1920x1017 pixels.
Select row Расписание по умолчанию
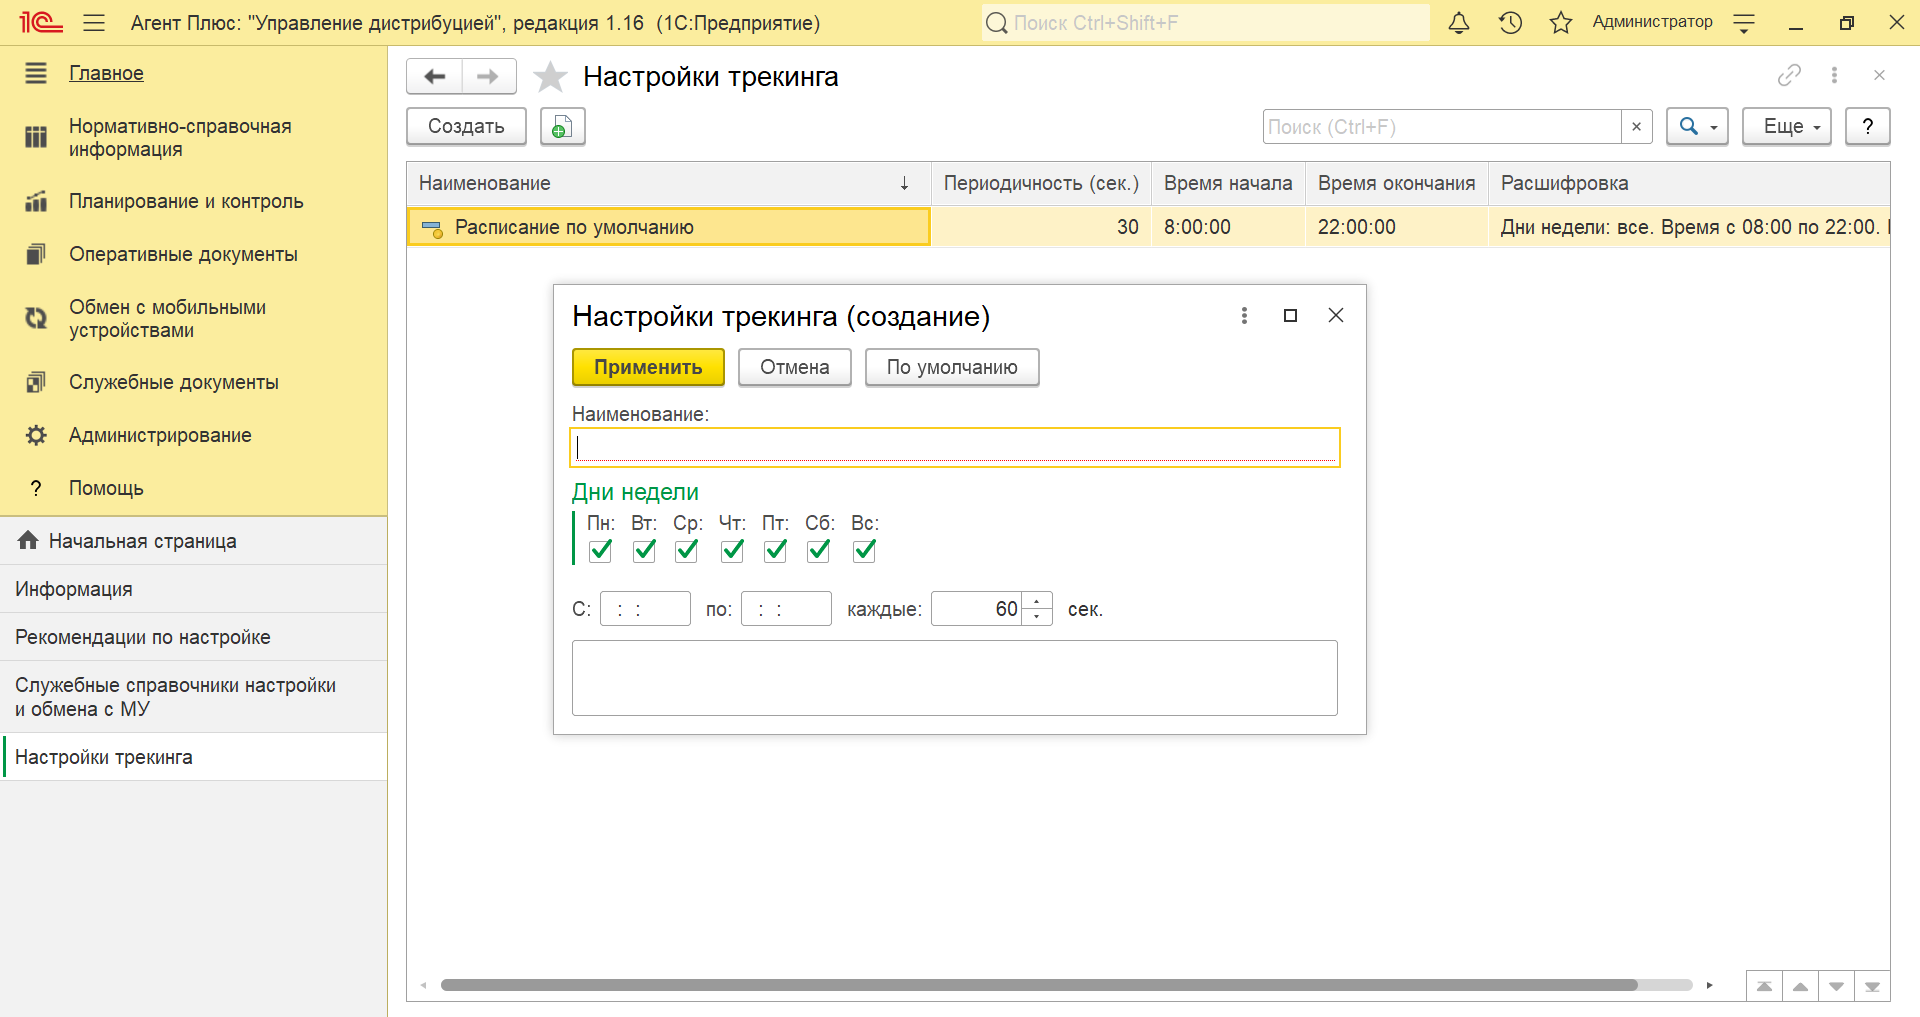668,227
